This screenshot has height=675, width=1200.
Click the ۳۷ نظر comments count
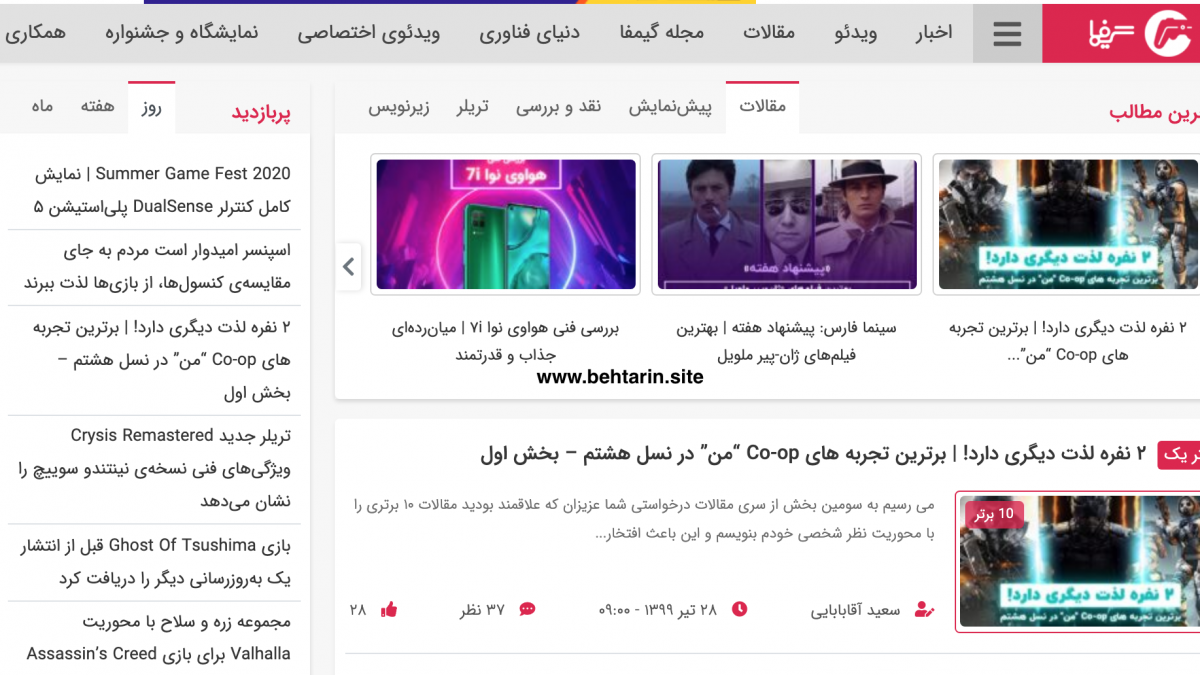tap(482, 609)
